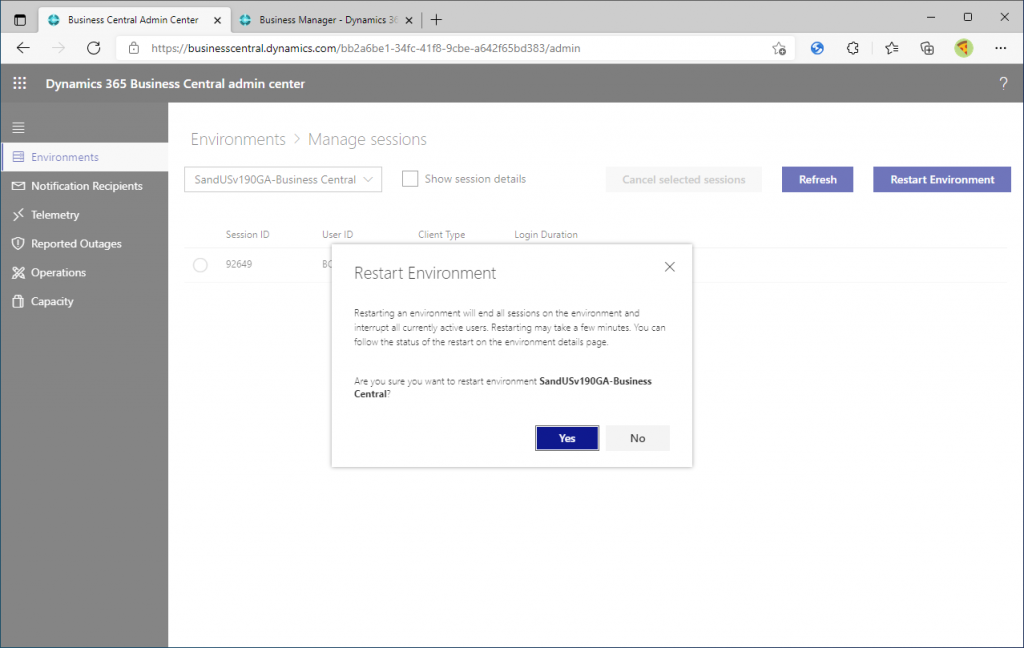The height and width of the screenshot is (648, 1024).
Task: Open Reported Outages in sidebar
Action: [x=85, y=243]
